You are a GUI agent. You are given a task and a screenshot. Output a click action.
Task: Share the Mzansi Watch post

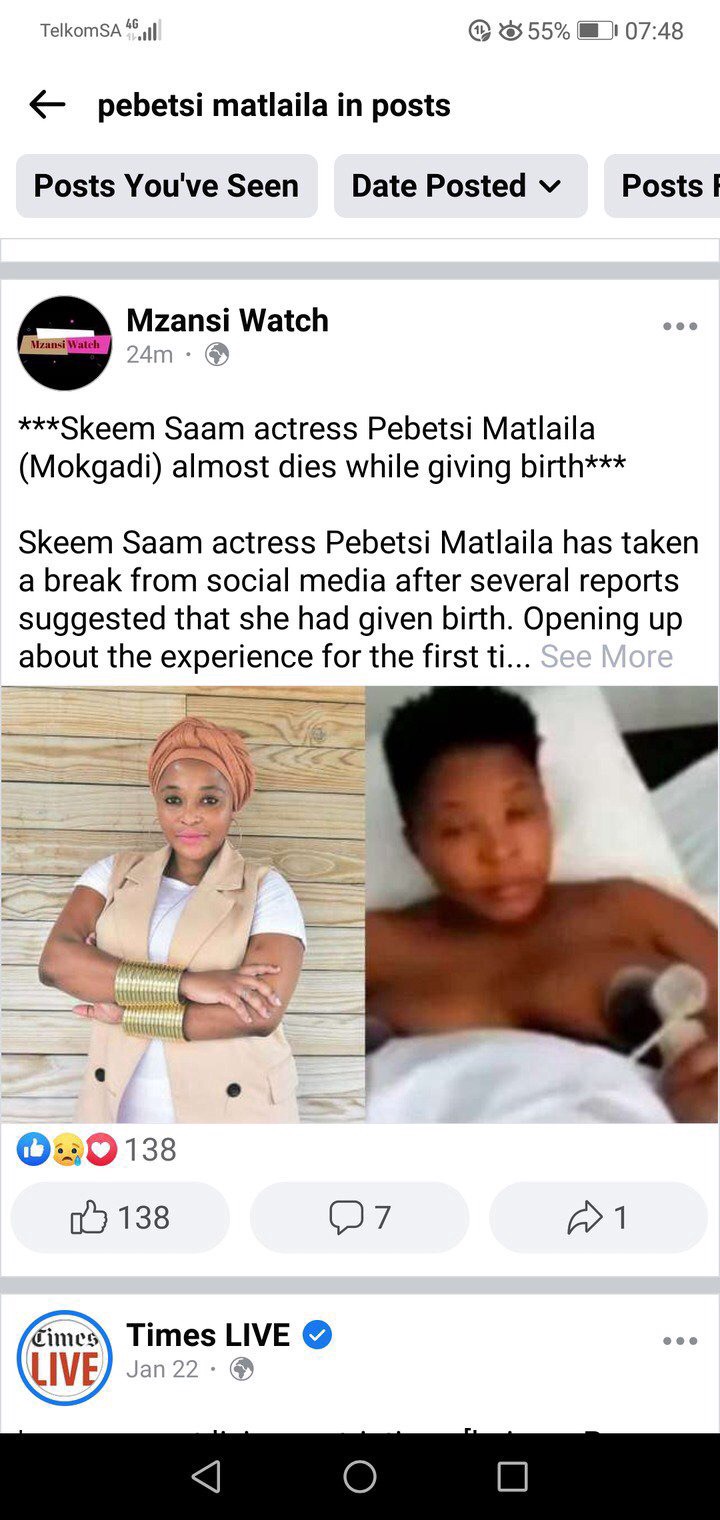(x=598, y=1217)
